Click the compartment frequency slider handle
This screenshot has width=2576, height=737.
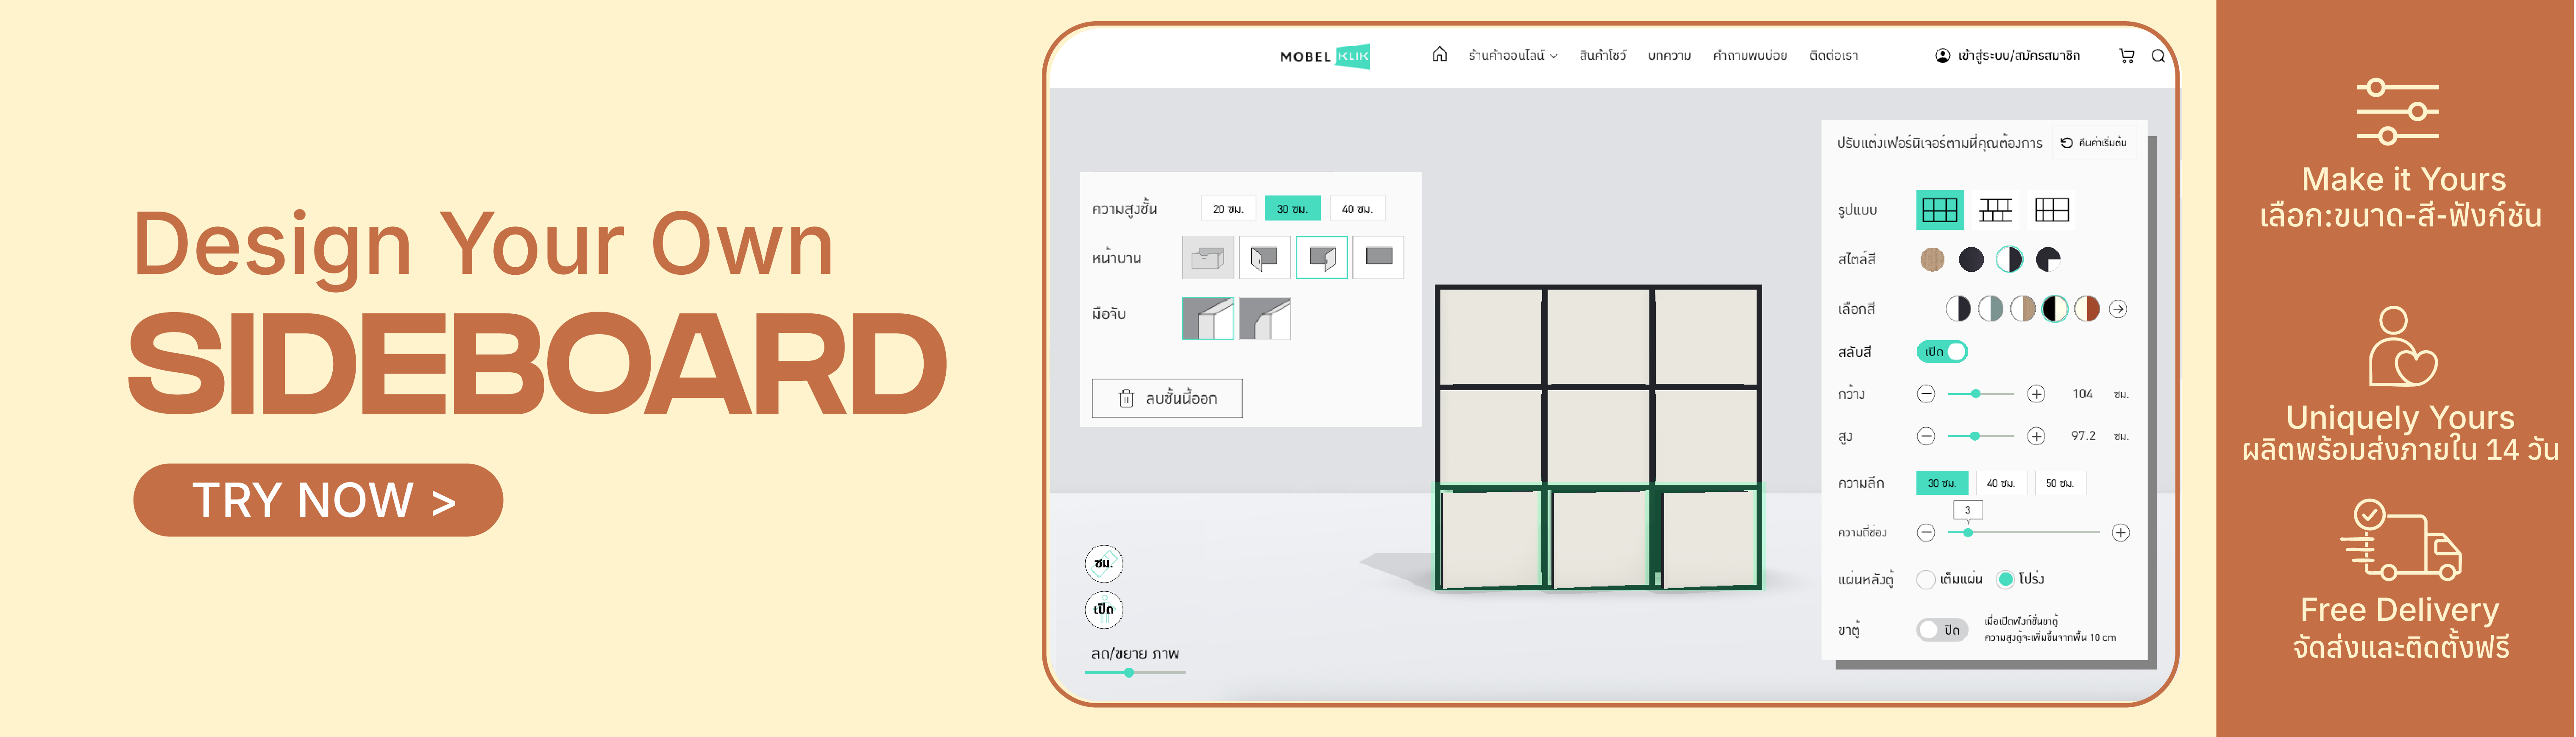coord(1968,532)
